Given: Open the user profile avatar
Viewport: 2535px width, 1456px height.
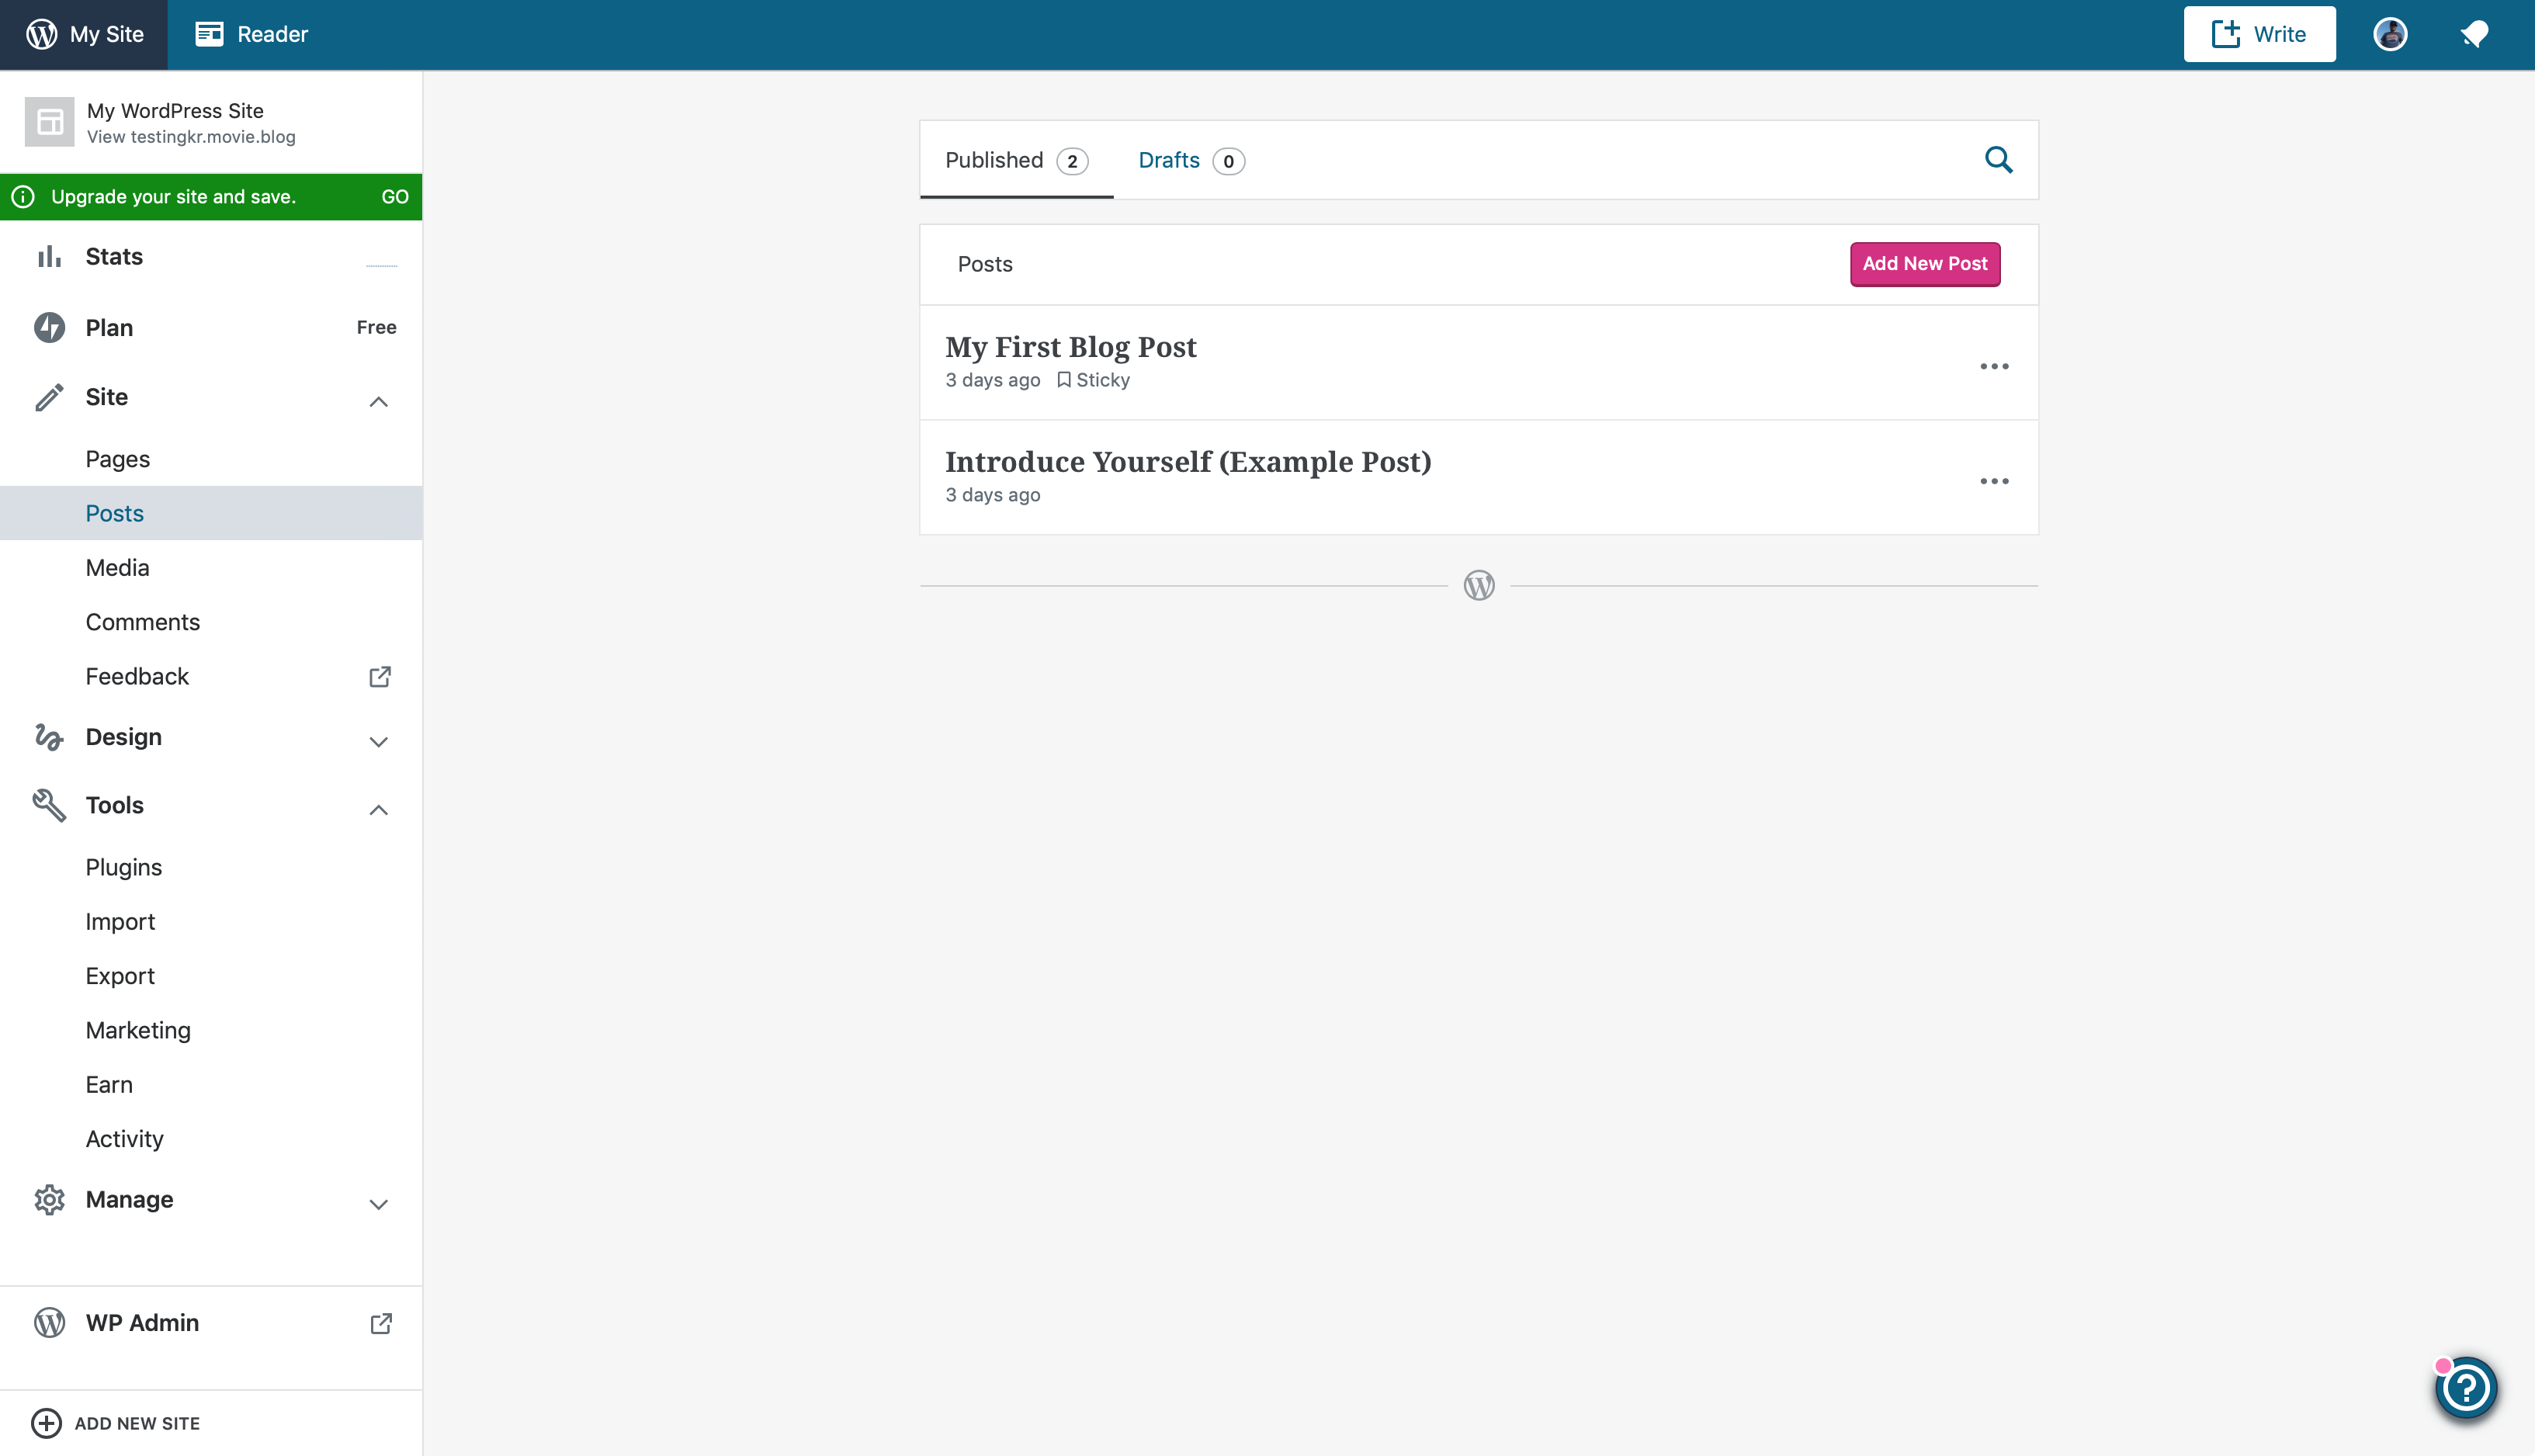Looking at the screenshot, I should [x=2390, y=34].
